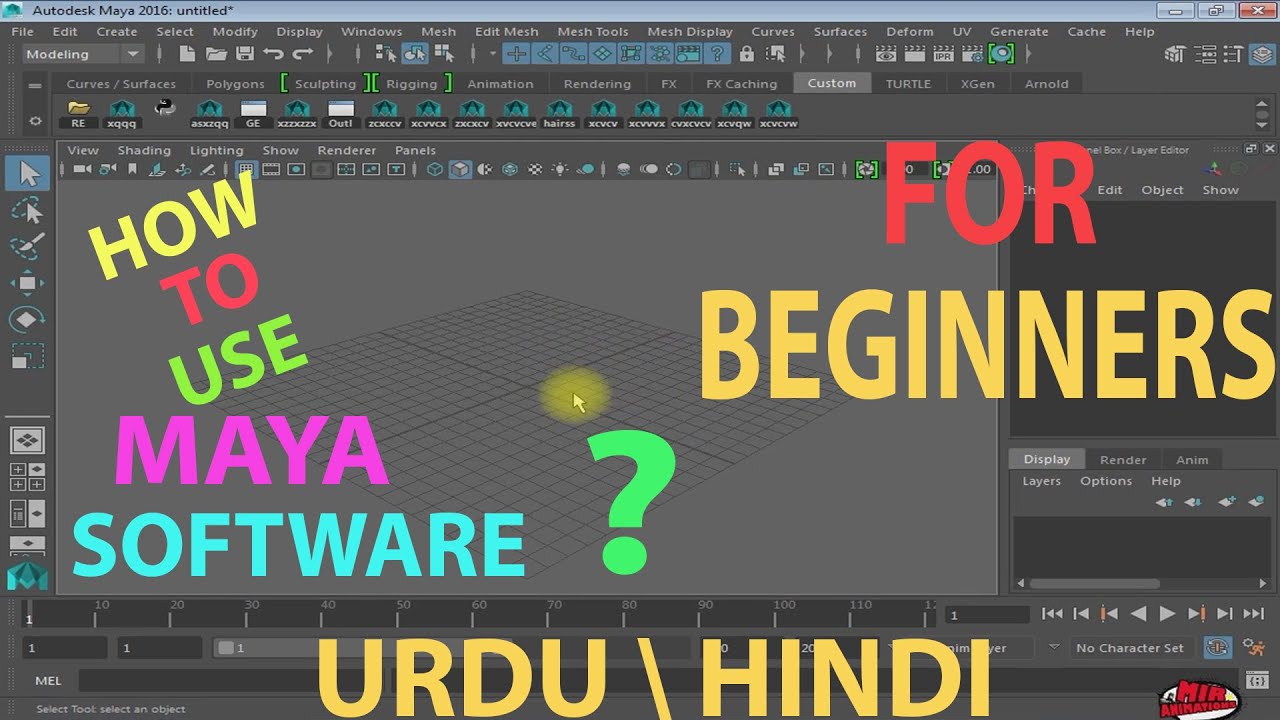Screen dimensions: 1280x720
Task: Play the animation backwards
Action: pos(1138,613)
